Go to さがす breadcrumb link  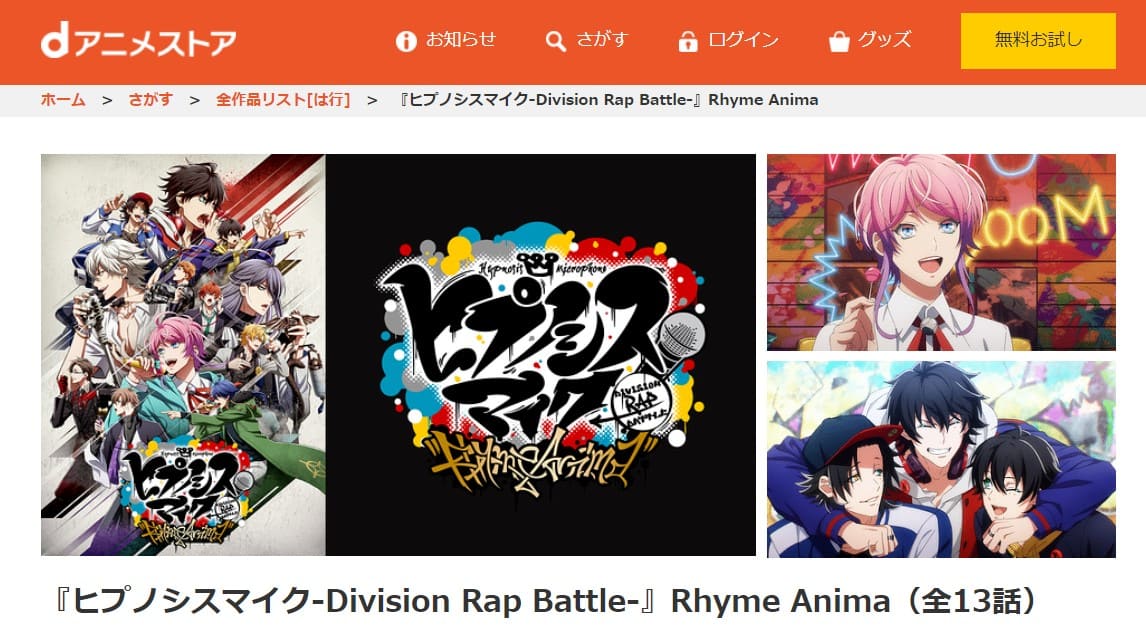(151, 99)
